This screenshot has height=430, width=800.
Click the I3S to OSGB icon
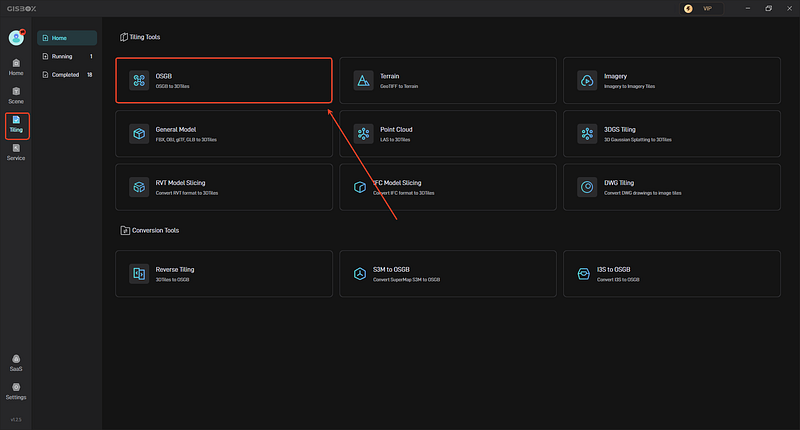[x=584, y=274]
